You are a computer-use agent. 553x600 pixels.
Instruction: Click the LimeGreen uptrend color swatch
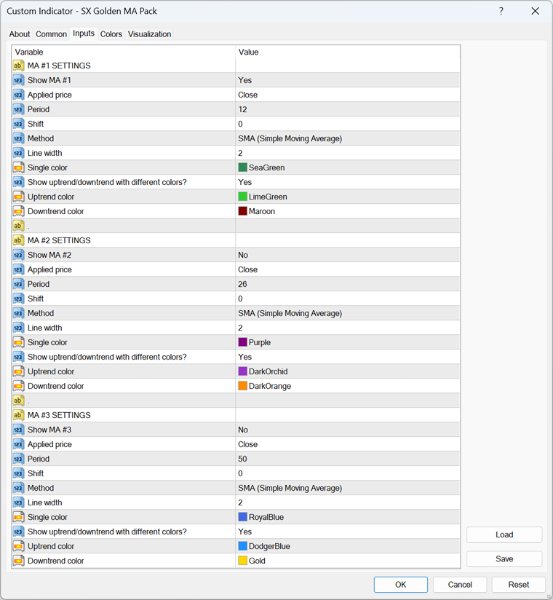(243, 197)
